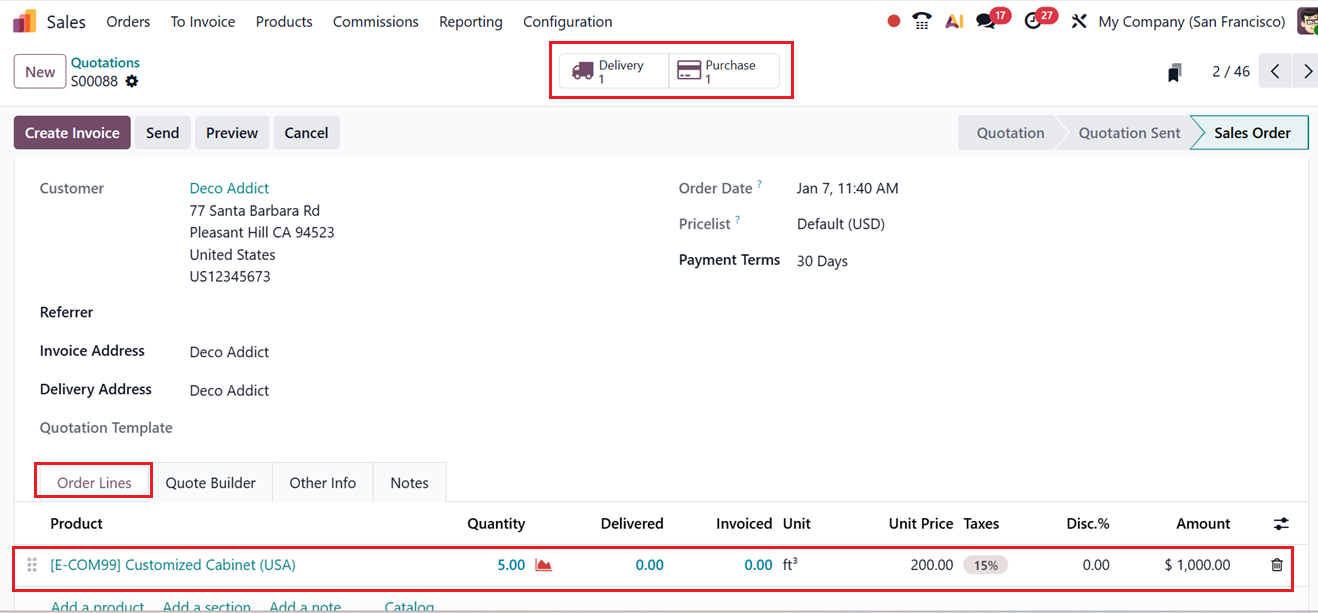Viewport: 1318px width, 613px height.
Task: Switch to Quote Builder tab
Action: pyautogui.click(x=211, y=483)
